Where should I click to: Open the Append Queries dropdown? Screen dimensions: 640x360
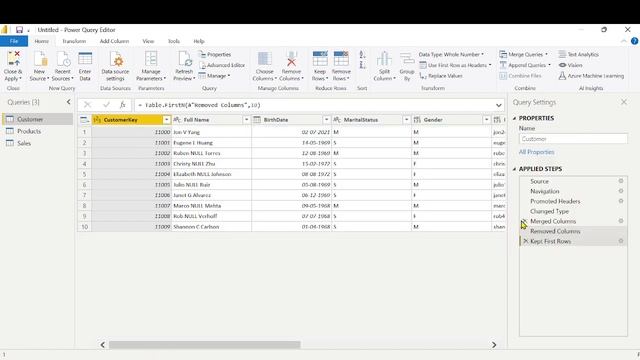click(525, 65)
